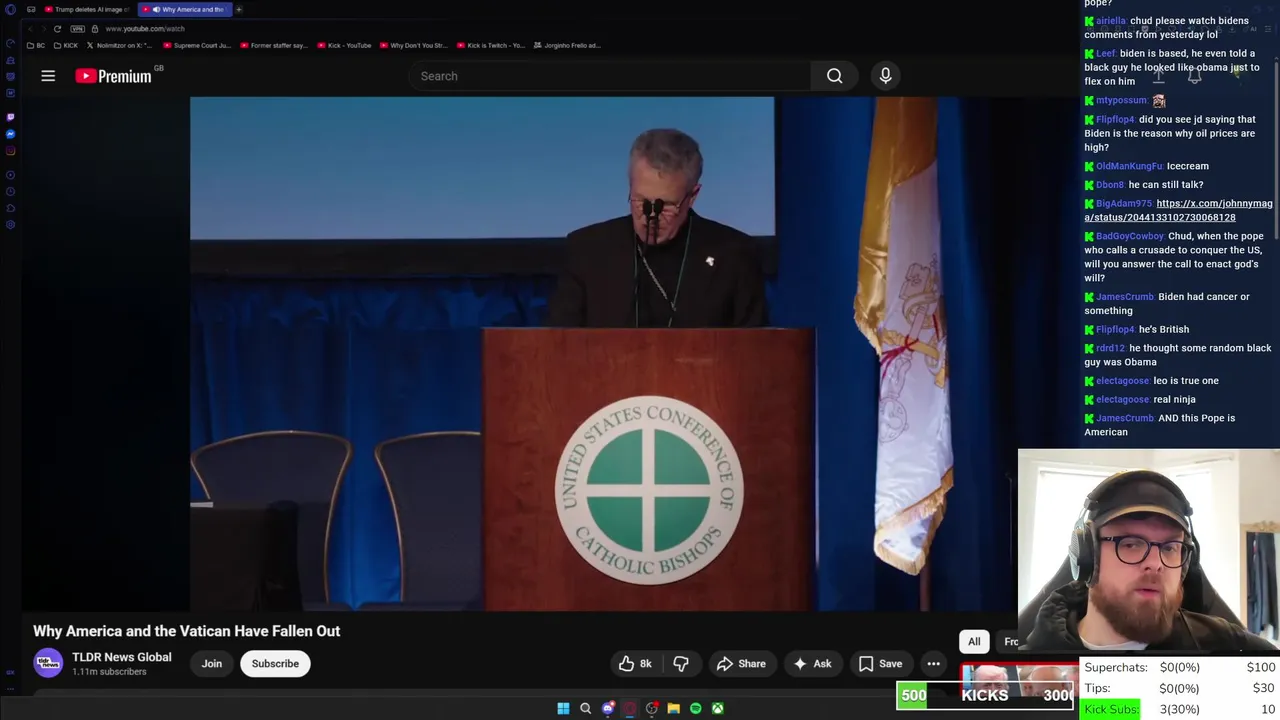
Task: Open more actions three-dot menu
Action: pyautogui.click(x=933, y=664)
